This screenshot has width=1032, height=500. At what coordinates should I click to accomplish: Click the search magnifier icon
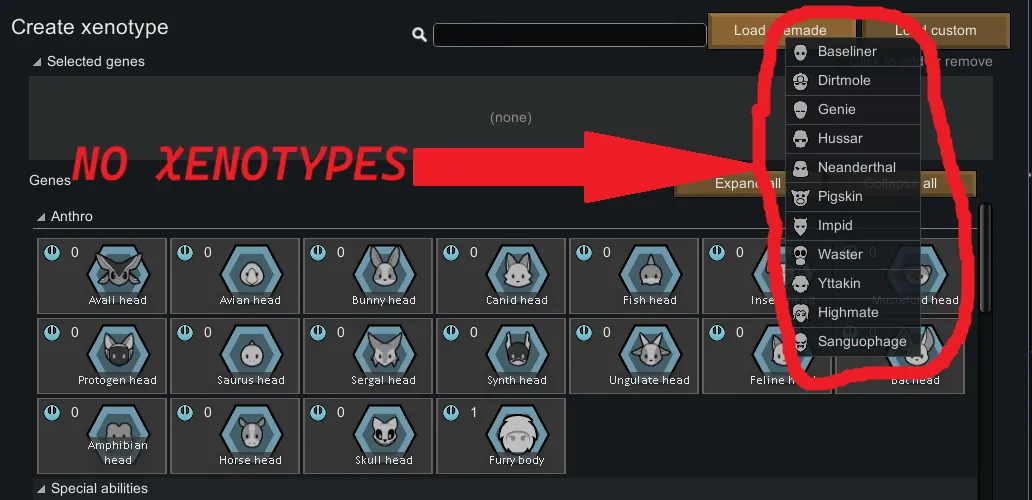coord(419,34)
